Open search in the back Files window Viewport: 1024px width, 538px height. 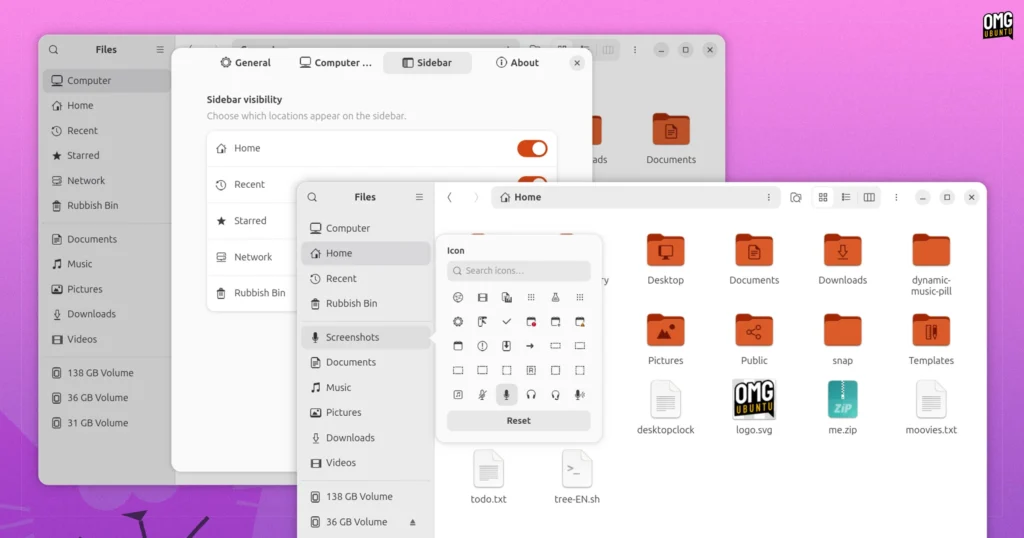pyautogui.click(x=54, y=50)
